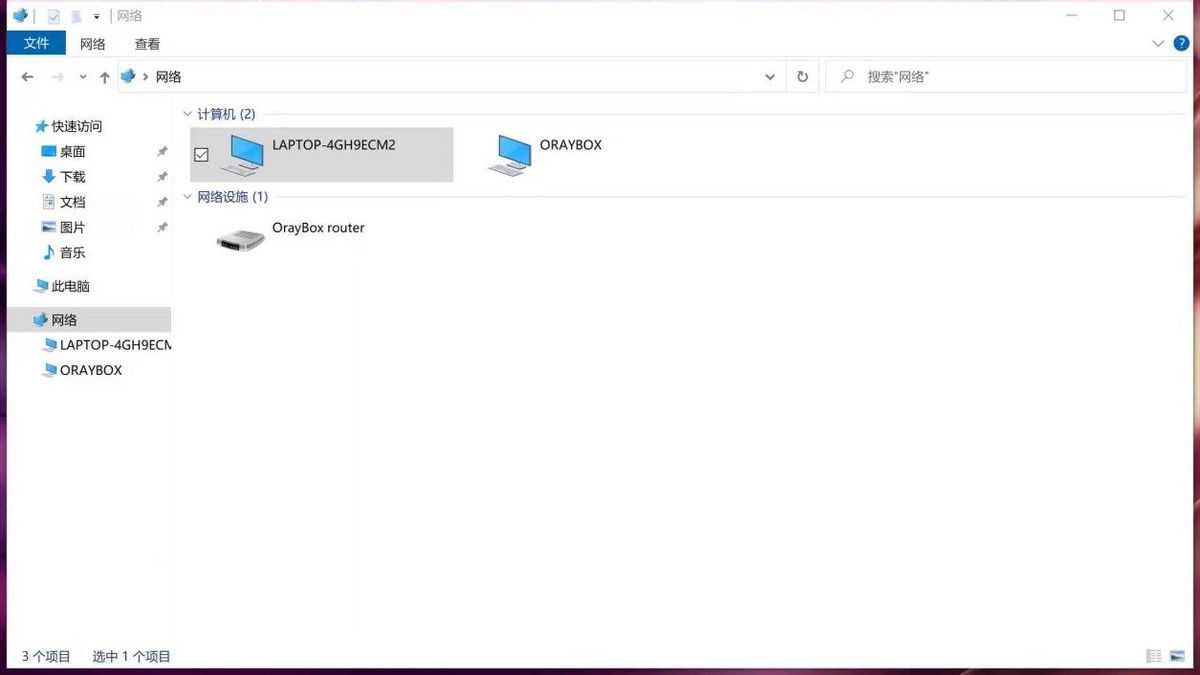Collapse the 计算机 (2) group
The width and height of the screenshot is (1200, 675).
187,114
